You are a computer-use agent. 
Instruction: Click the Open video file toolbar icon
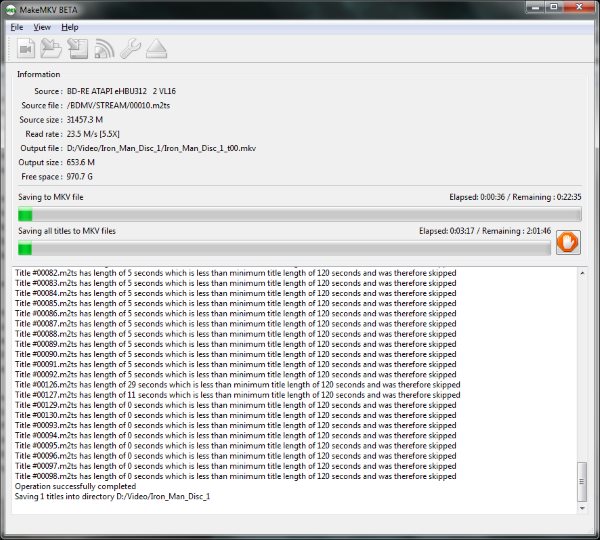click(26, 49)
